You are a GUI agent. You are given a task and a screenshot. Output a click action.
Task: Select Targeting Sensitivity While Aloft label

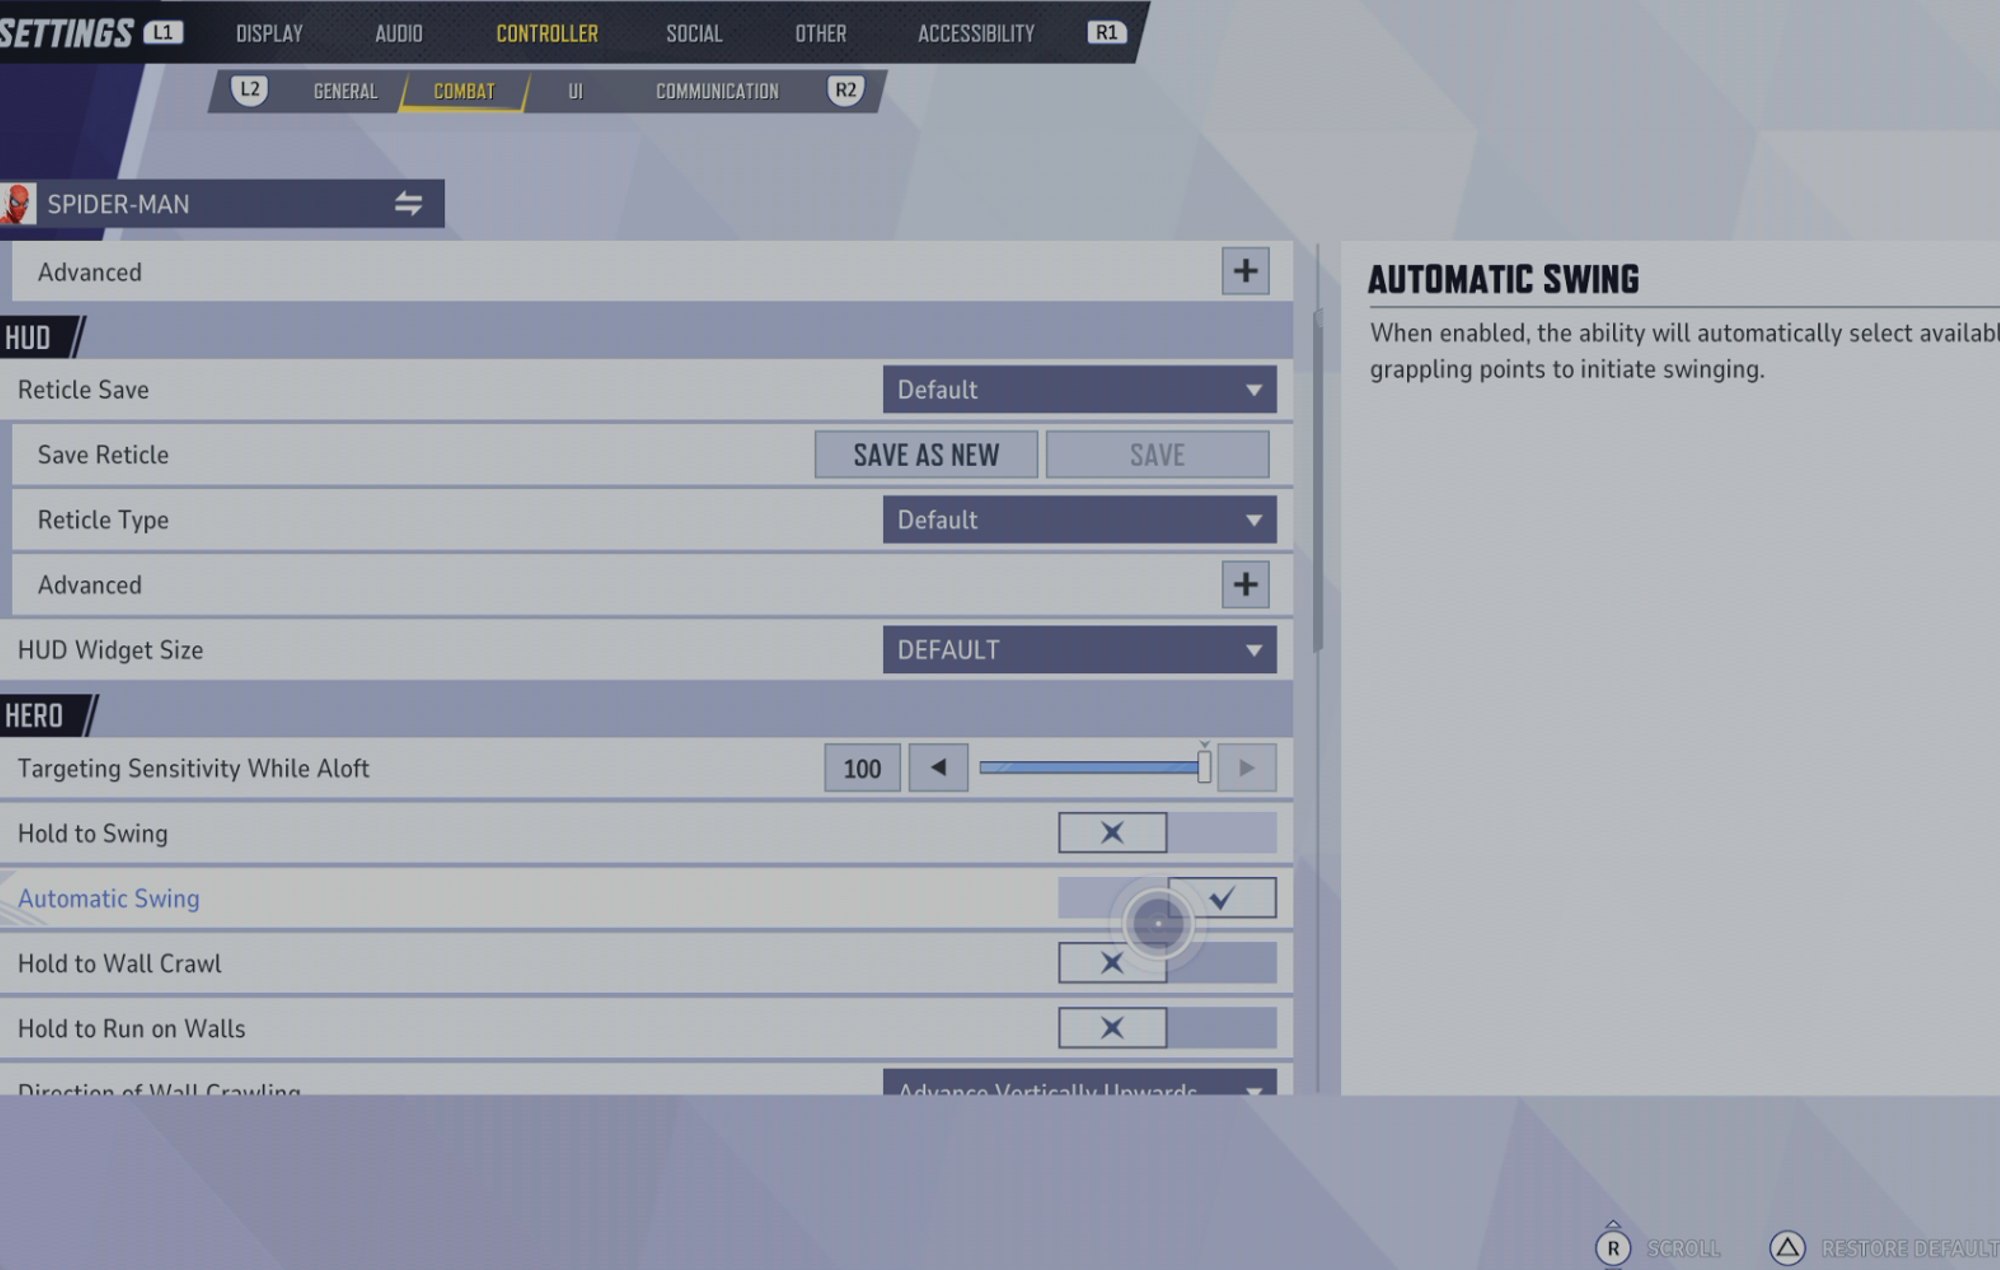[193, 768]
